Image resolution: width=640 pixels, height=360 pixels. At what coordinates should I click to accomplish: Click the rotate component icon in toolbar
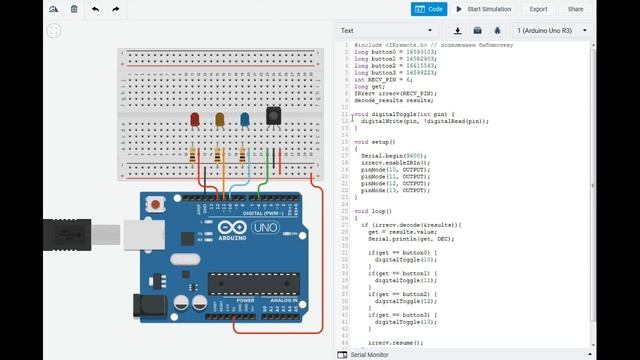(x=53, y=9)
